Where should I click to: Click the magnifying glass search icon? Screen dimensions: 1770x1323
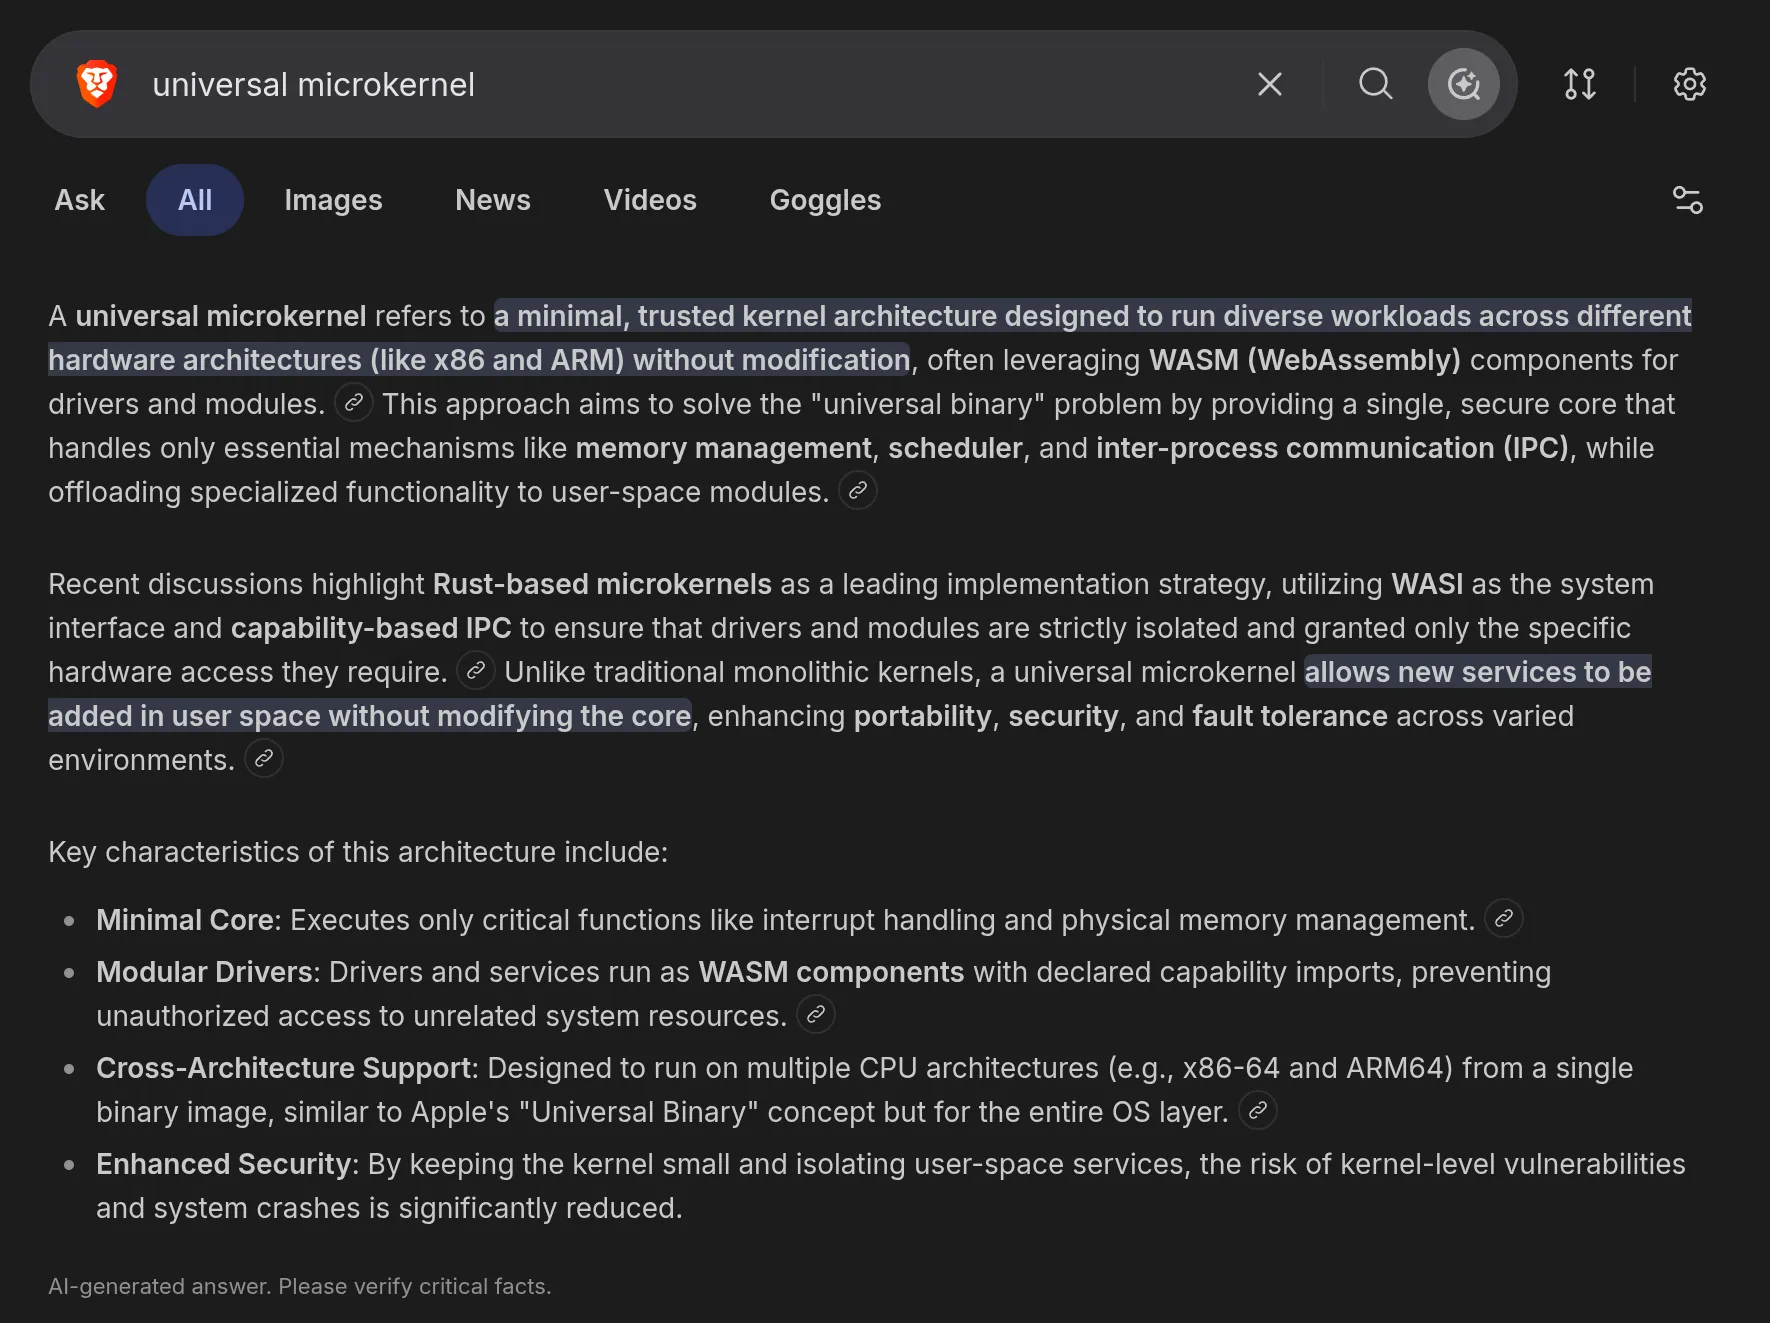[x=1375, y=84]
